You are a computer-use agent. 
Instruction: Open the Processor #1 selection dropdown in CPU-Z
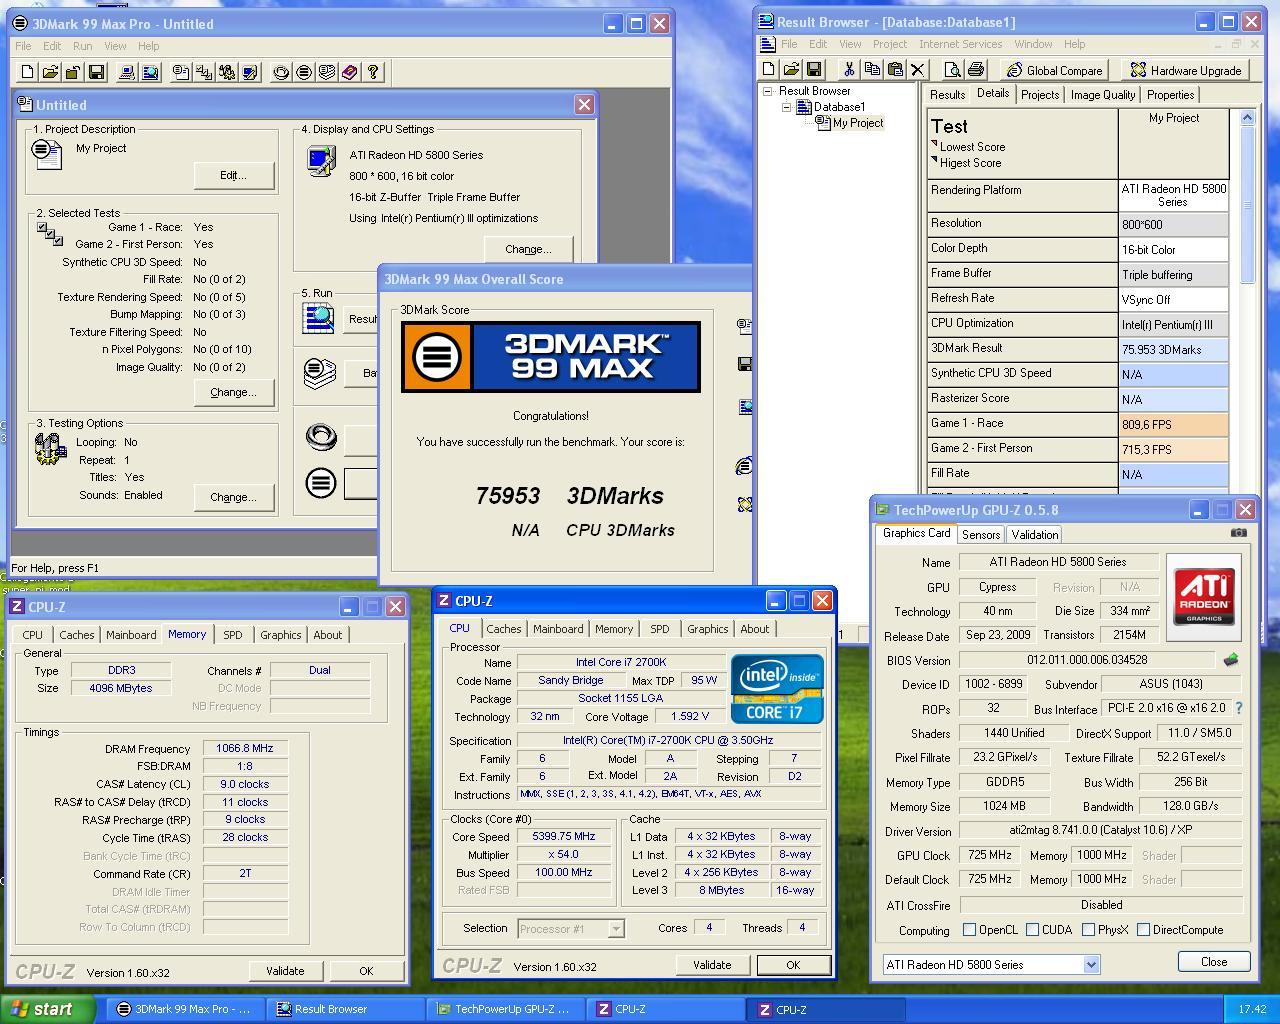coord(616,929)
